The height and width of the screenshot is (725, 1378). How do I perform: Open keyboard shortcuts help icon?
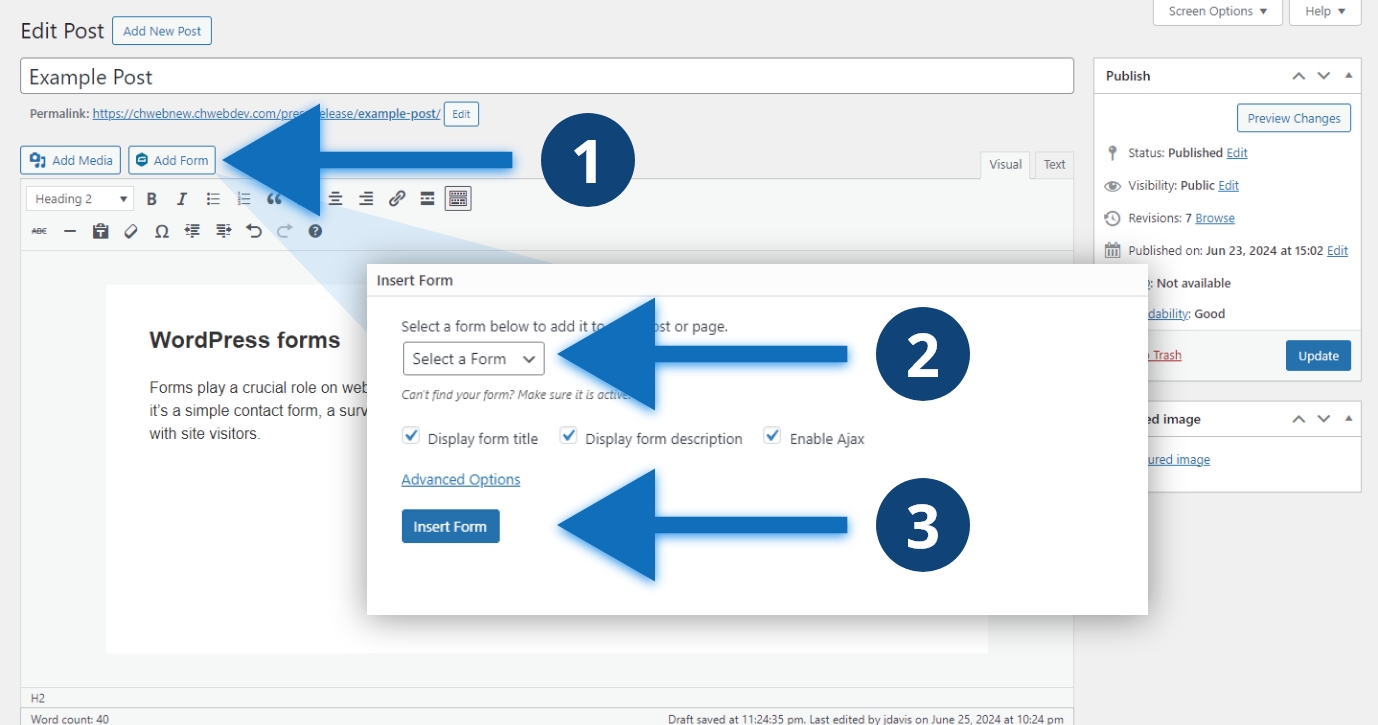[x=315, y=231]
